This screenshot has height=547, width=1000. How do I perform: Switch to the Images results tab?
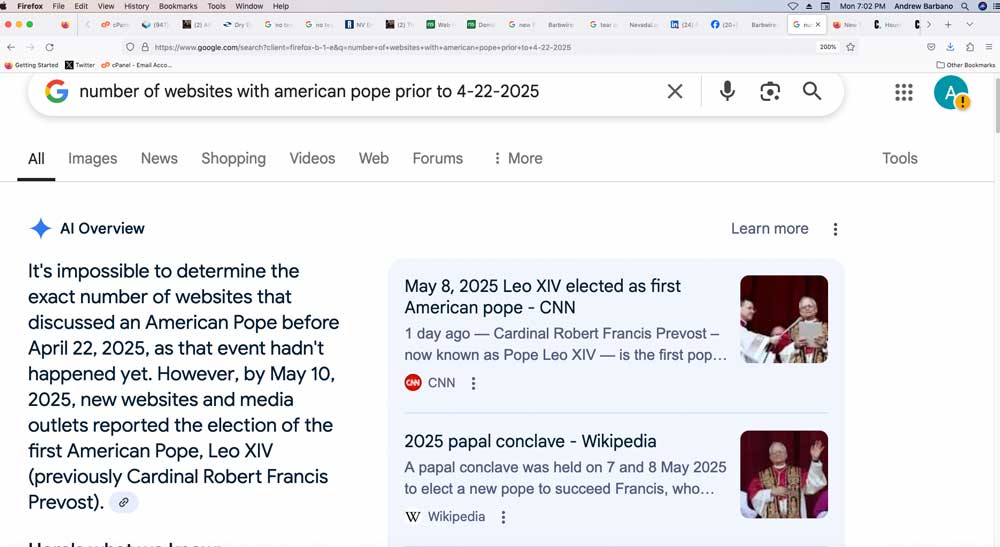92,158
